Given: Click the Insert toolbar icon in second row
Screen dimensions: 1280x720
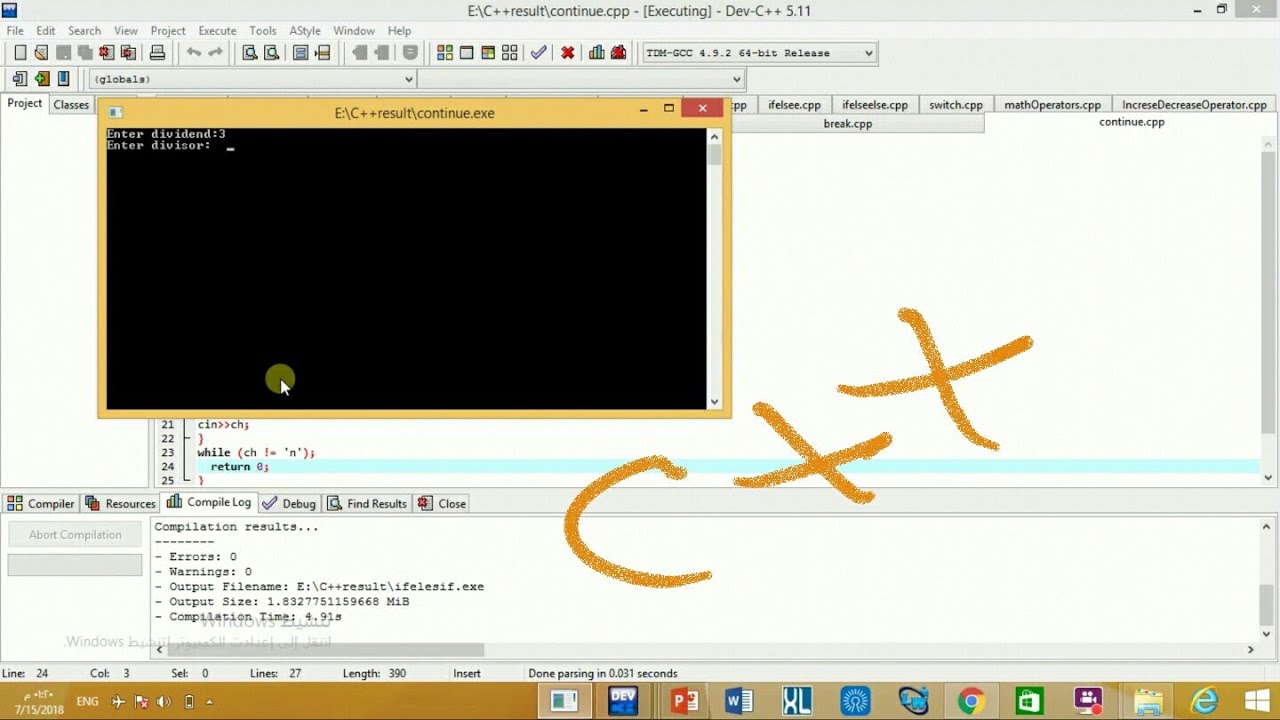Looking at the screenshot, I should (x=20, y=79).
